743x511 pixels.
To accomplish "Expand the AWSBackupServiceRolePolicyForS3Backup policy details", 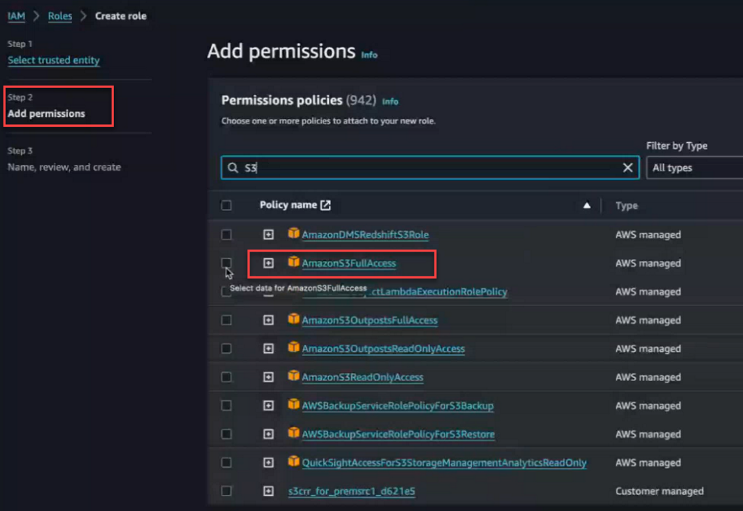I will [x=269, y=405].
